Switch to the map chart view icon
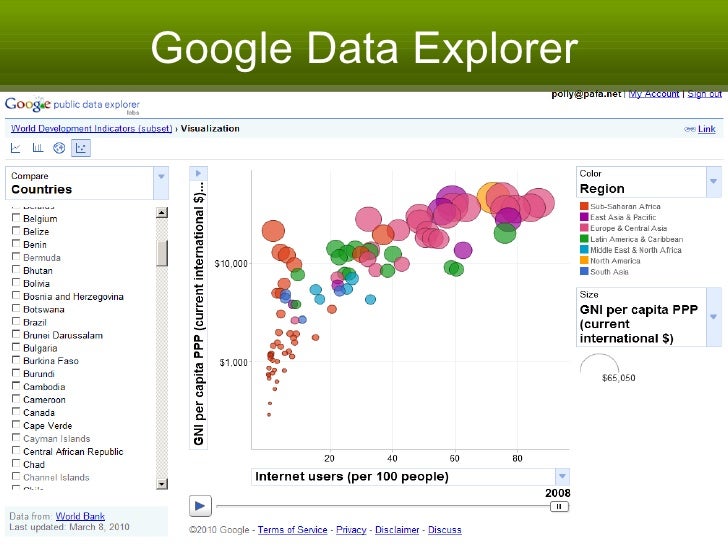This screenshot has width=728, height=546. (59, 148)
